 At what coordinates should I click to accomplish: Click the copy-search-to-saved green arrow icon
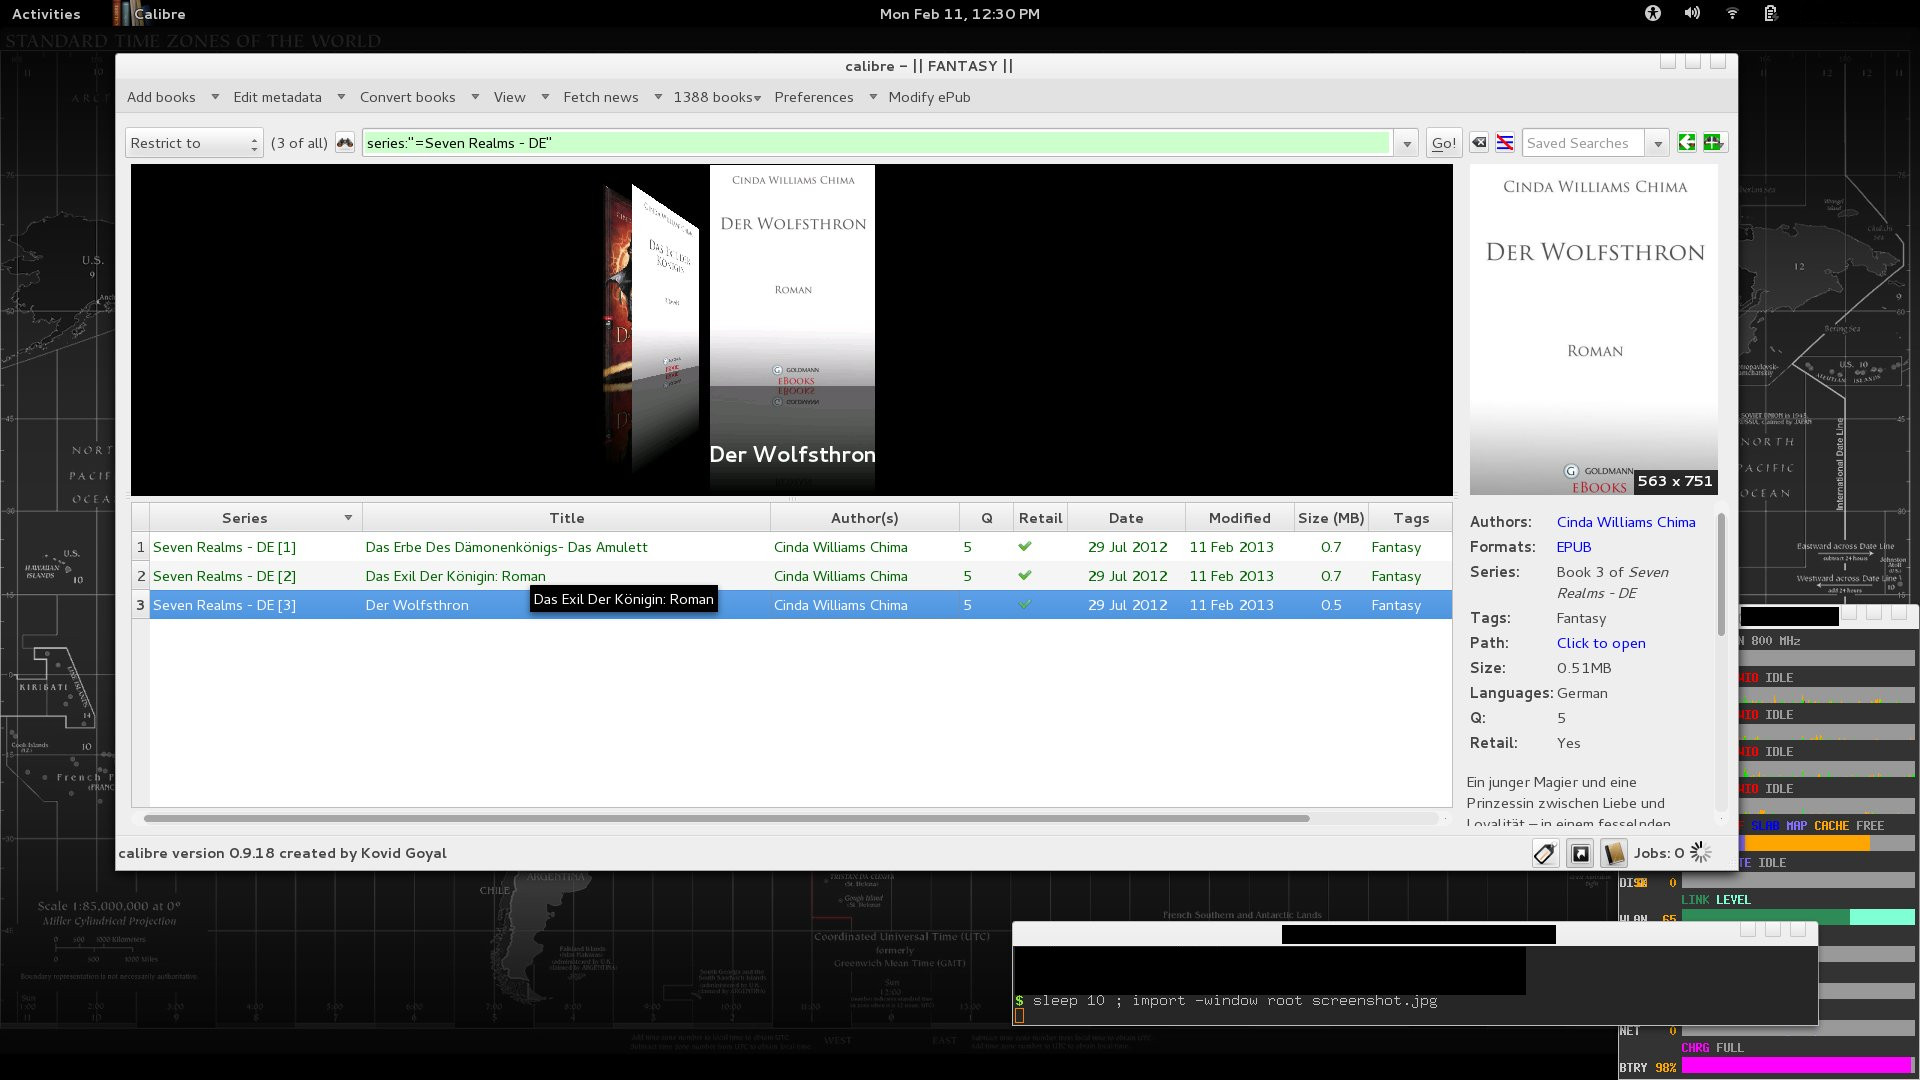[1687, 143]
